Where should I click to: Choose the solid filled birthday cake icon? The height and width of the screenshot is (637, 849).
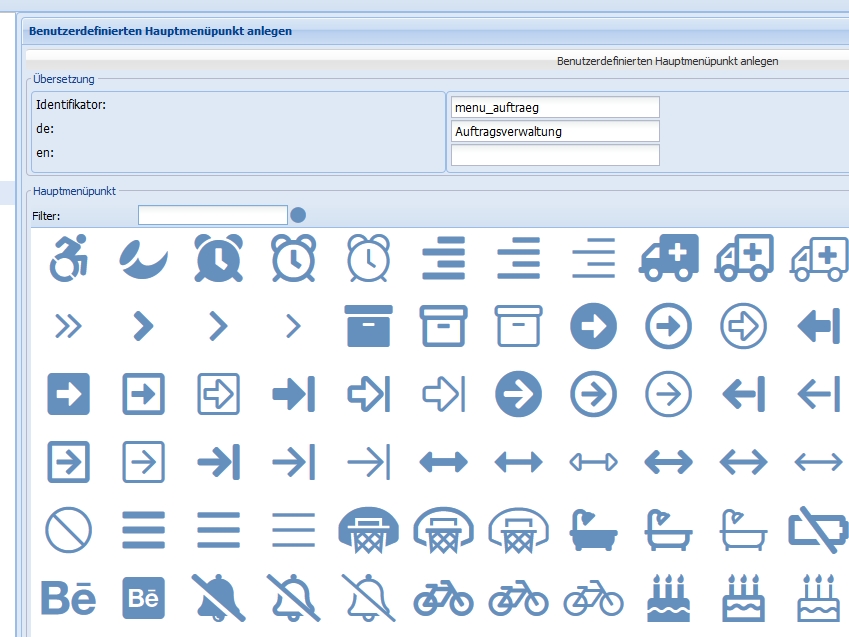click(x=668, y=597)
